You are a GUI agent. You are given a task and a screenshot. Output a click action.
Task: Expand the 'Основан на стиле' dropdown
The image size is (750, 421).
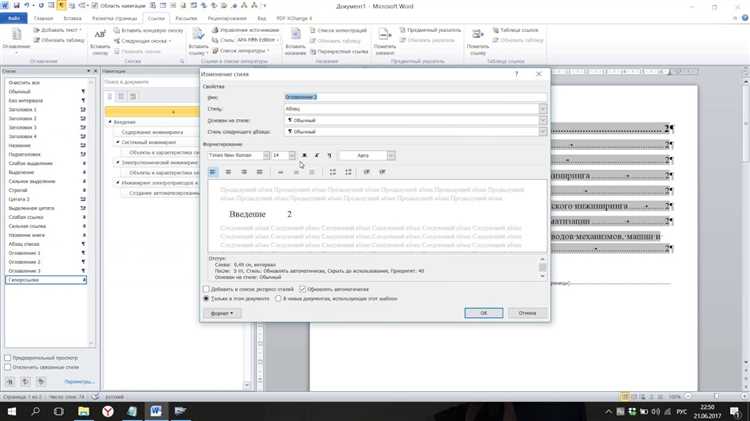point(543,120)
